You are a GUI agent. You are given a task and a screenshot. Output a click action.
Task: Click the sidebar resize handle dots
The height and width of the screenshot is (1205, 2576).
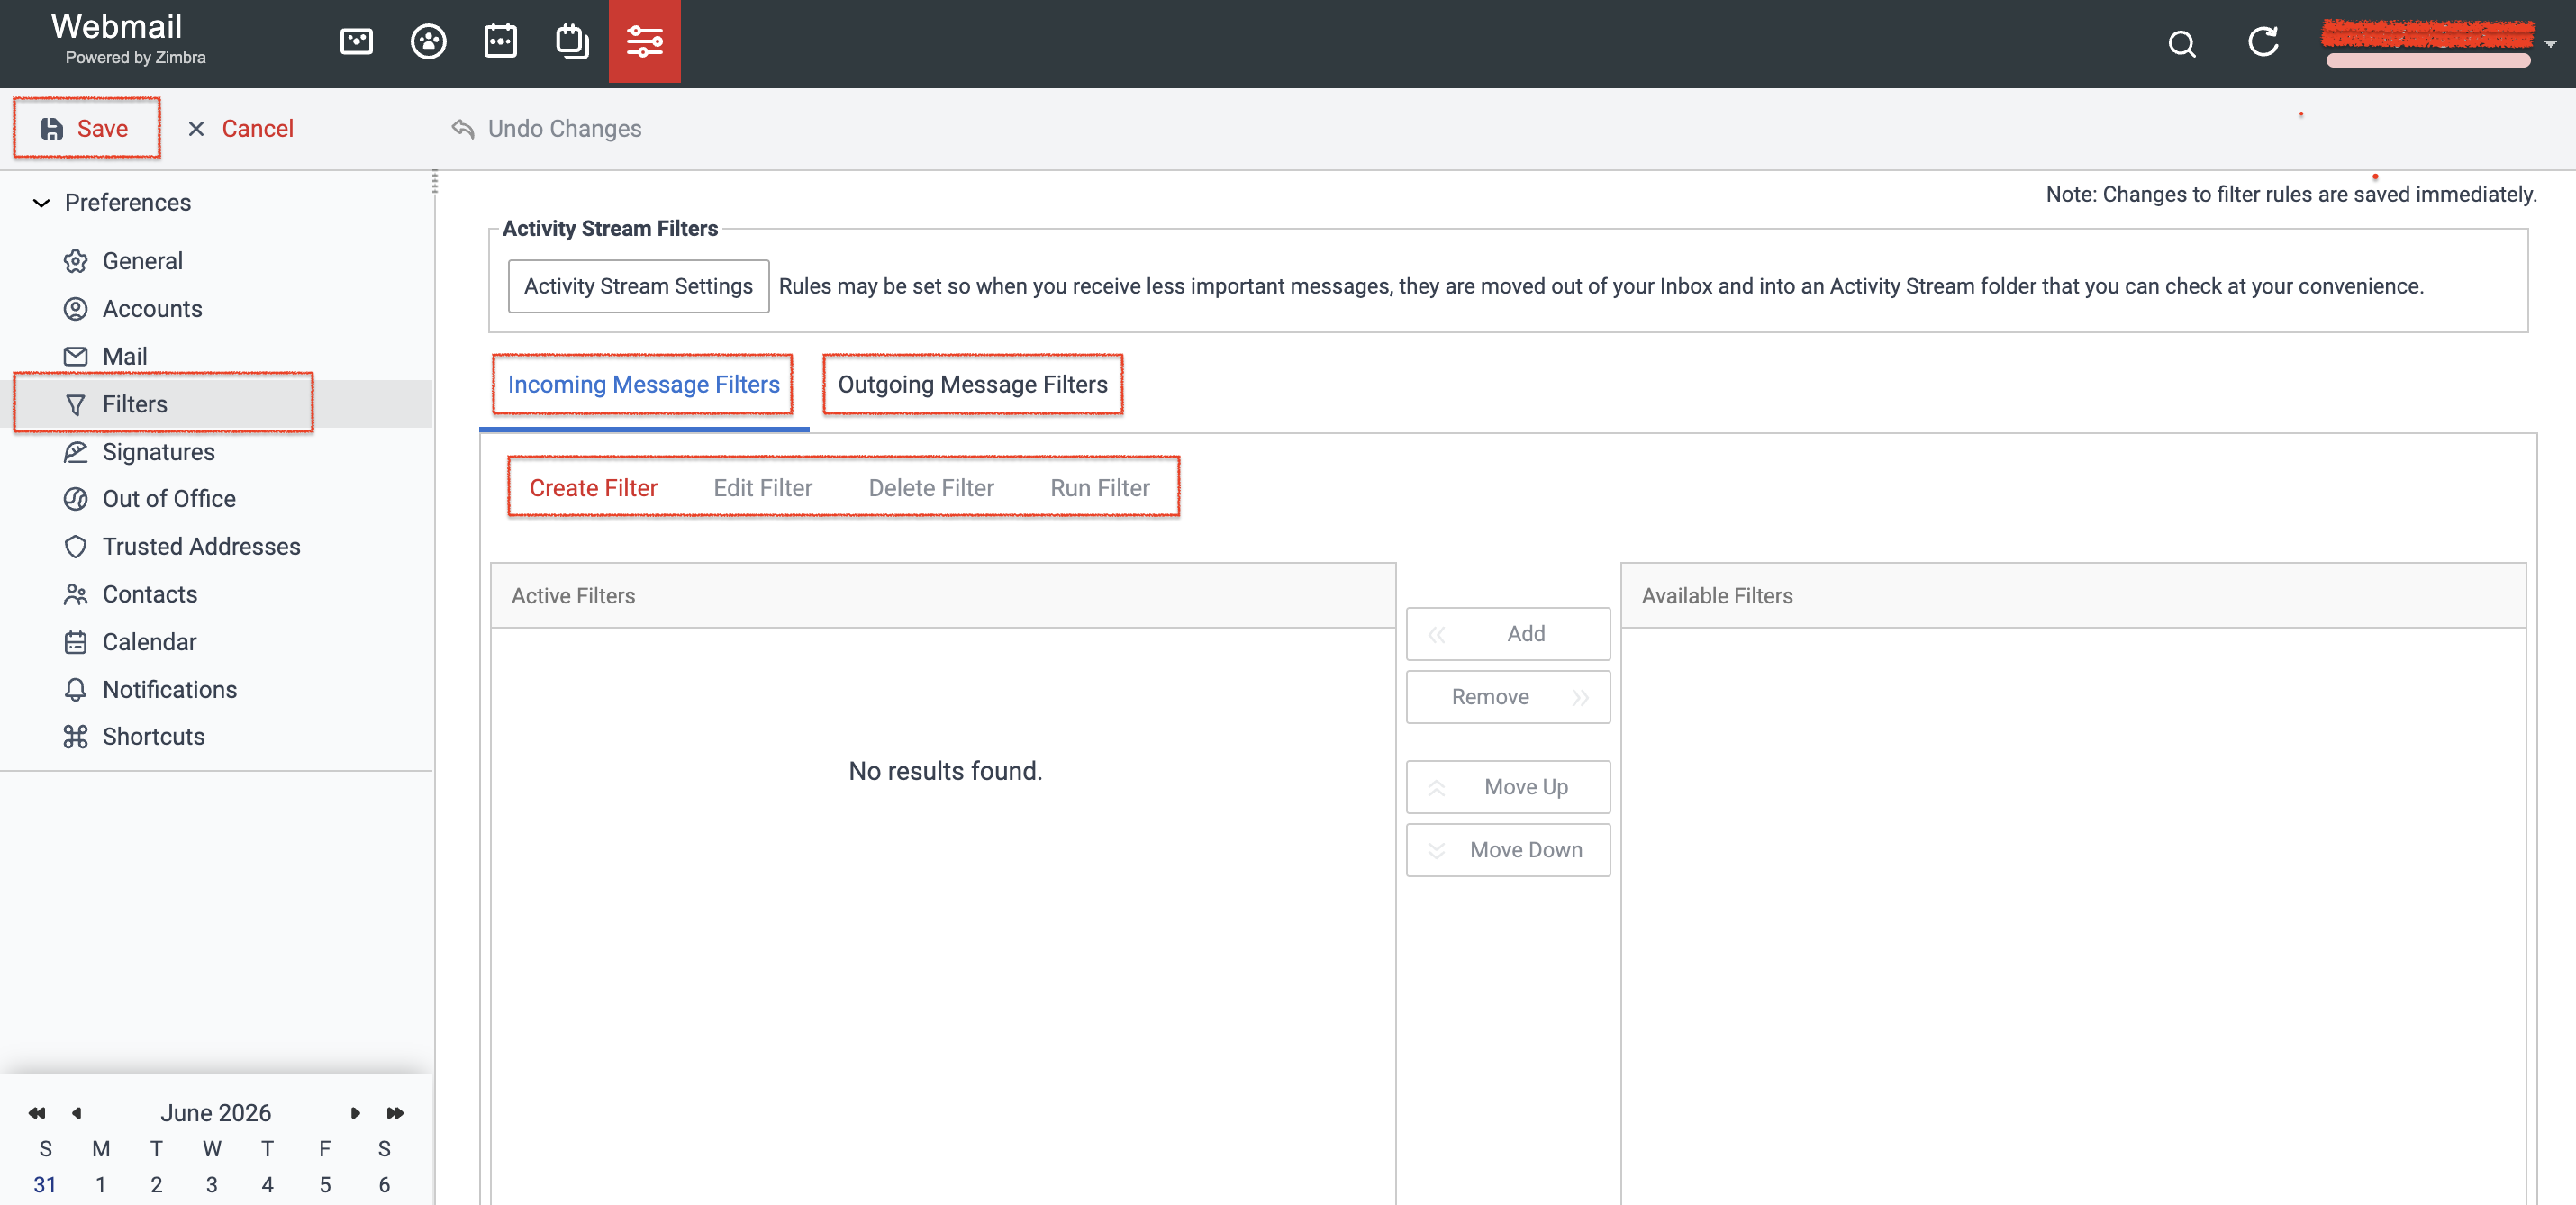[x=434, y=182]
